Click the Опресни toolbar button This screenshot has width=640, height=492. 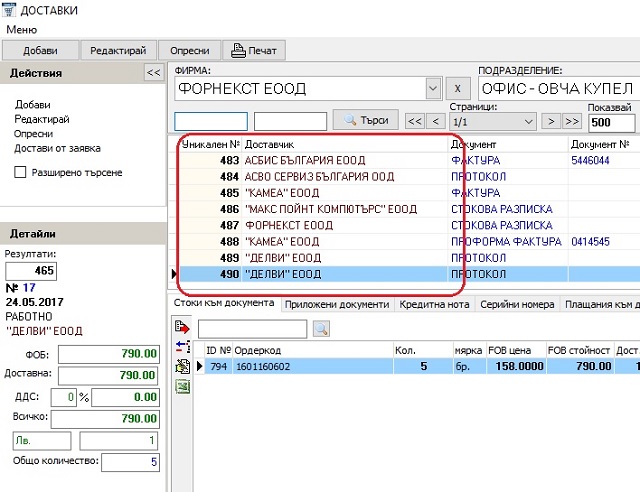tap(190, 51)
